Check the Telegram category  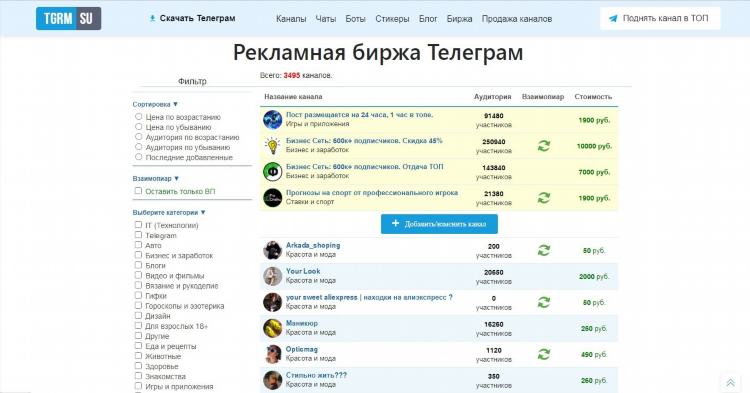138,235
